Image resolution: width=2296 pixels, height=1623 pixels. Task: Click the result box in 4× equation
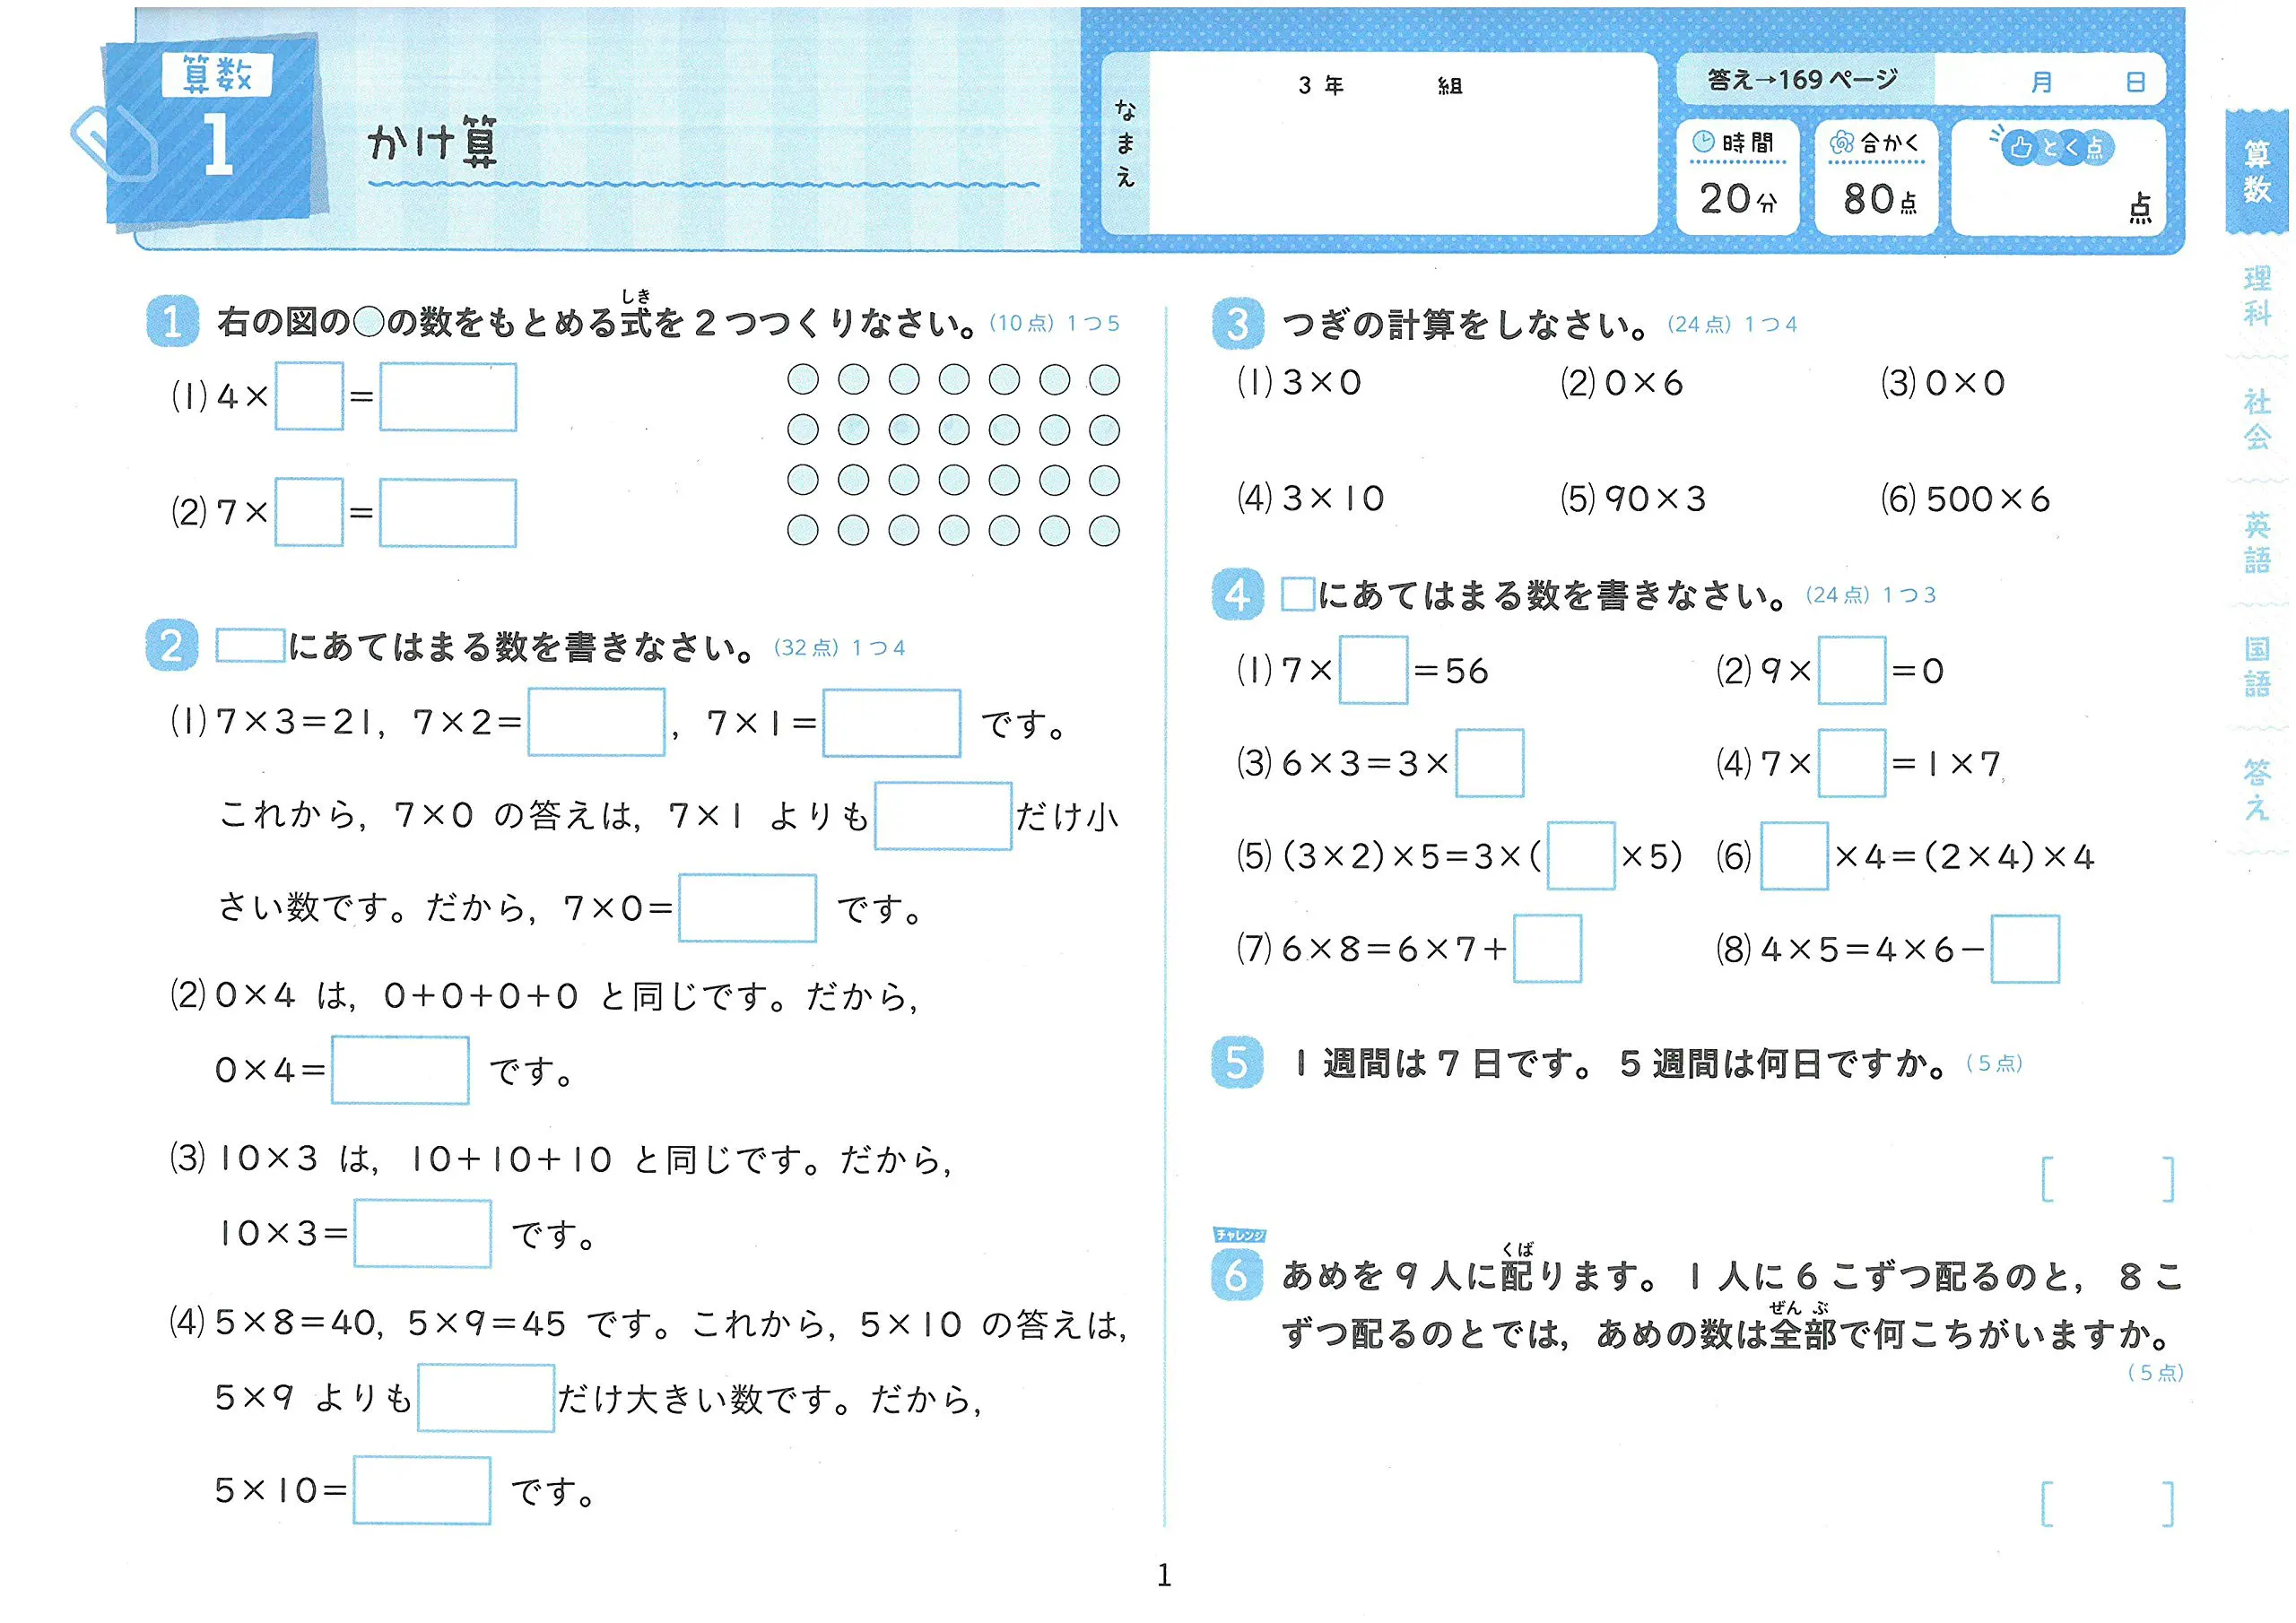[449, 399]
